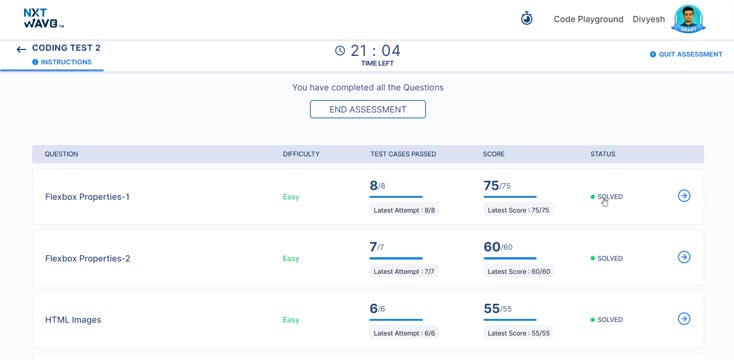Viewport: 734px width, 360px height.
Task: Click the back arrow beside Coding Test 2
Action: 21,50
